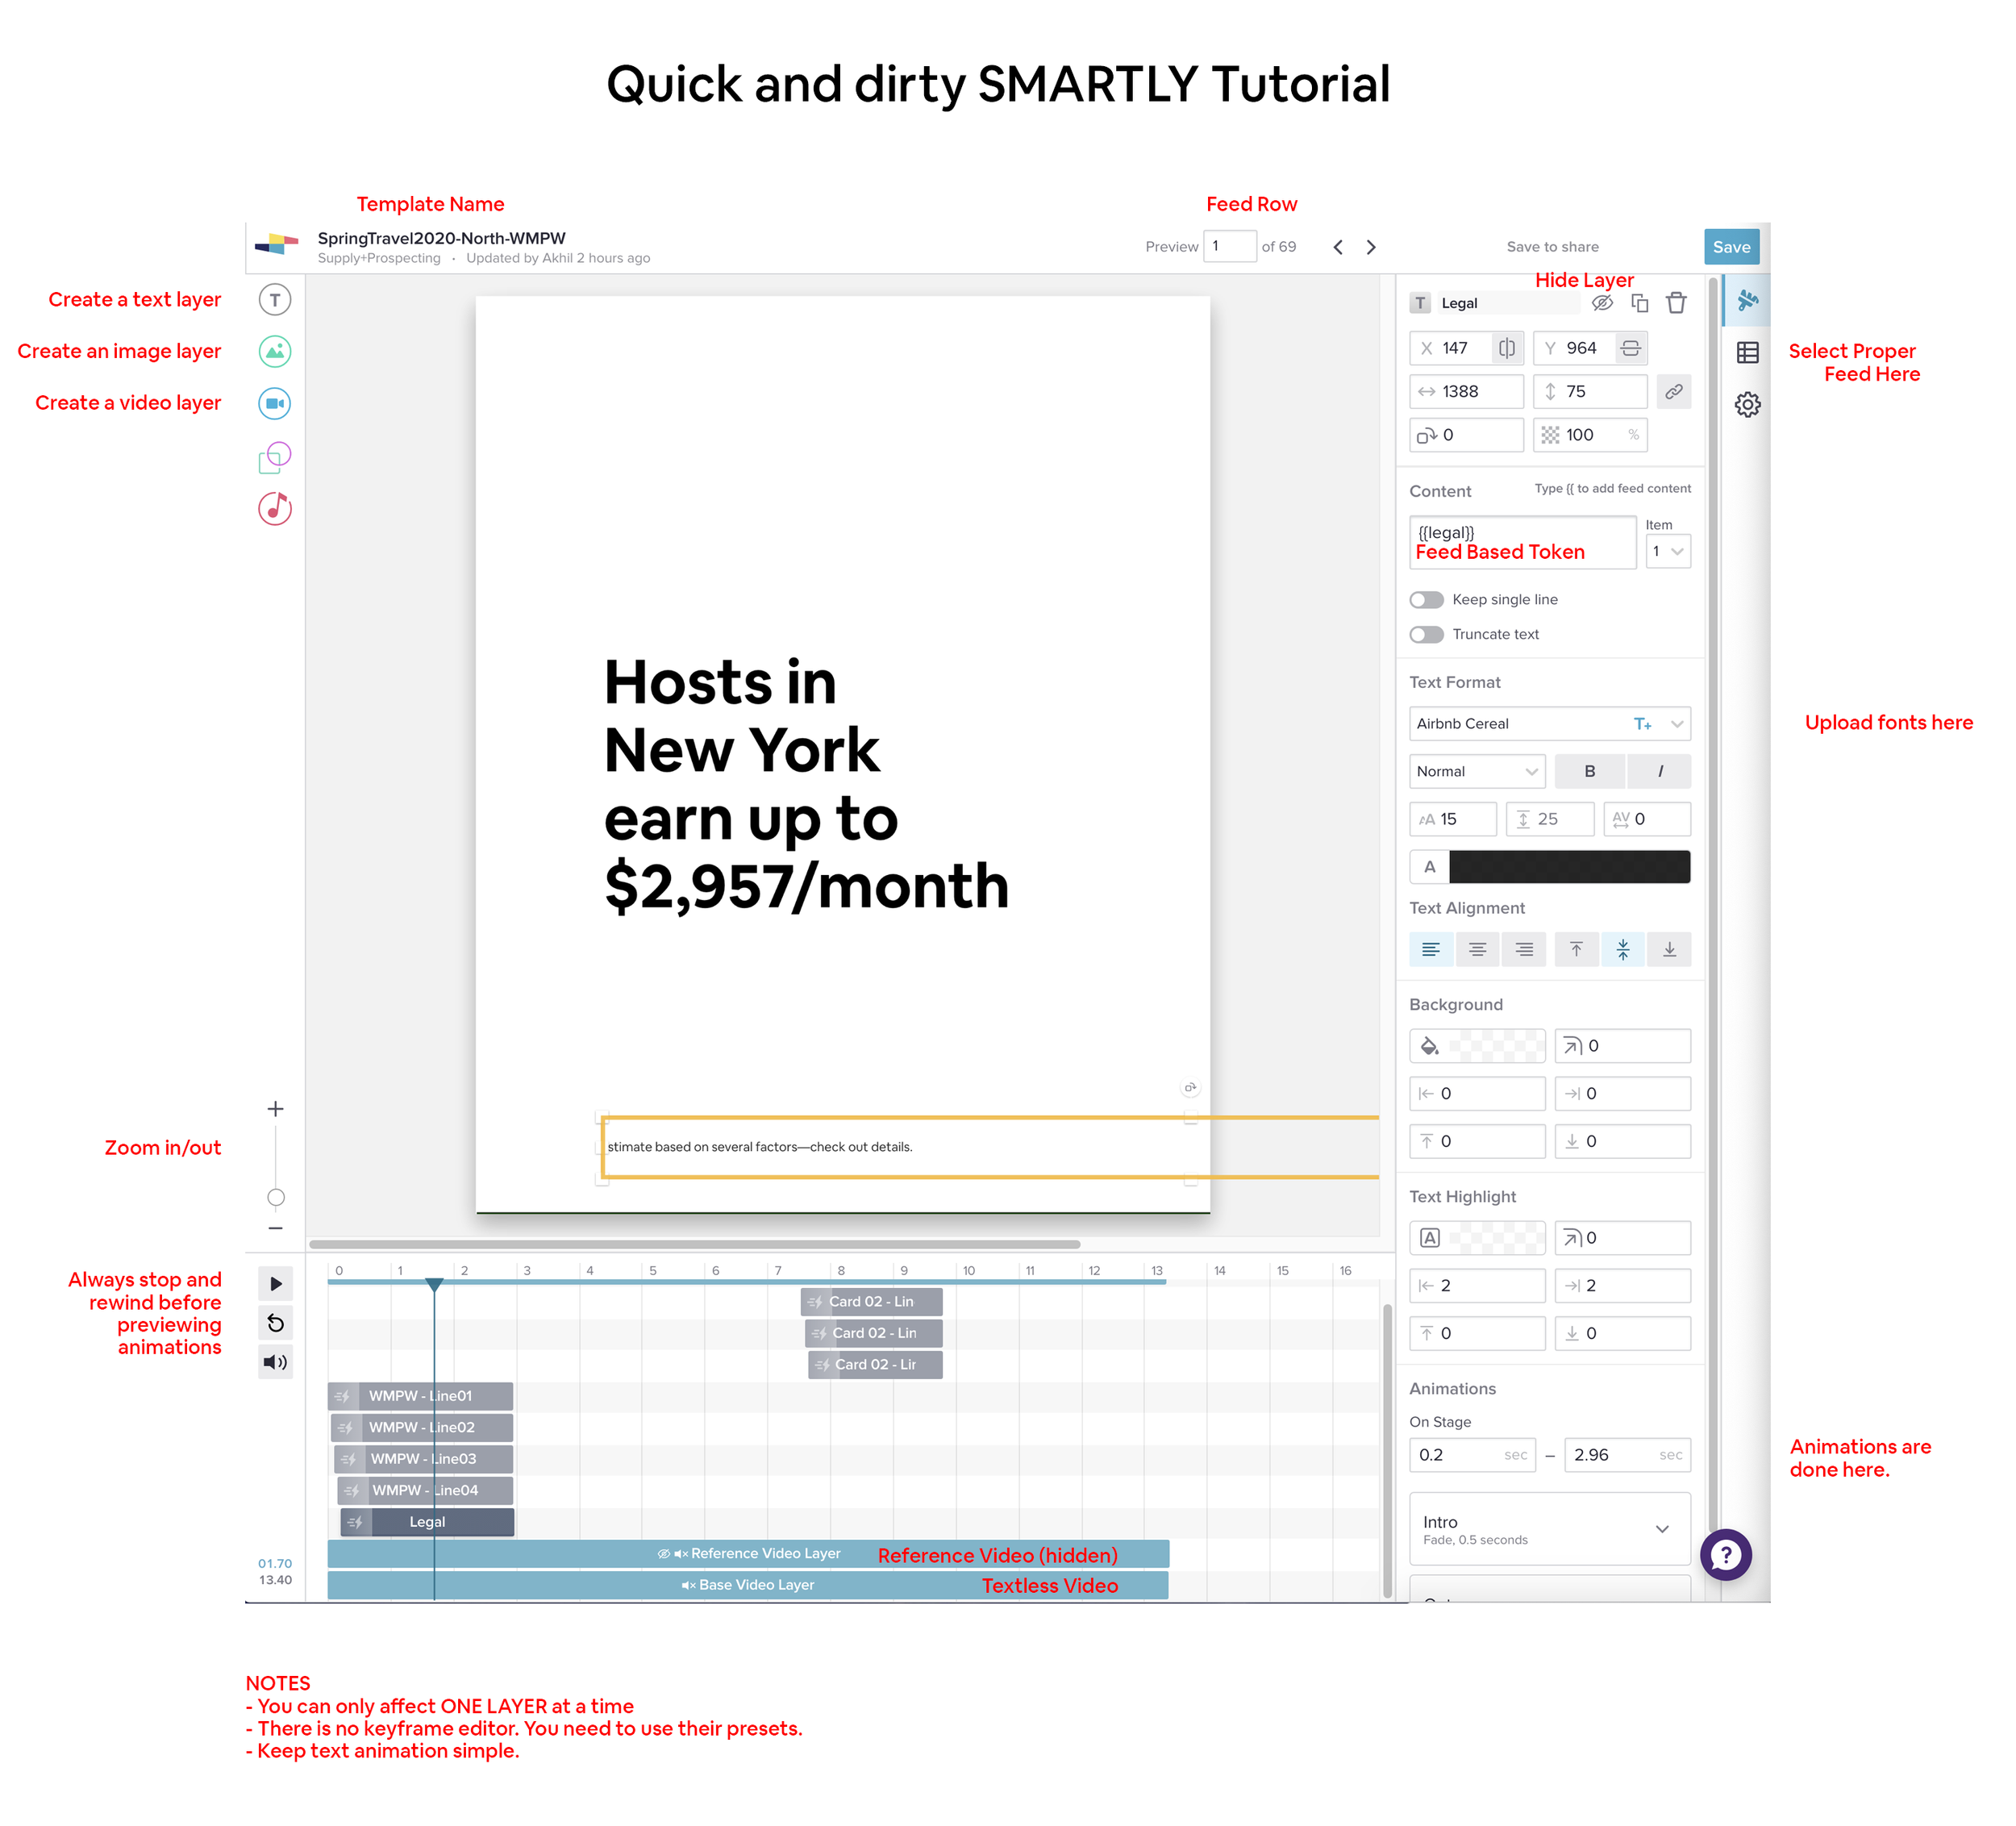This screenshot has height=1826, width=2016.
Task: Center layer vertically next to Y field
Action: [1631, 348]
